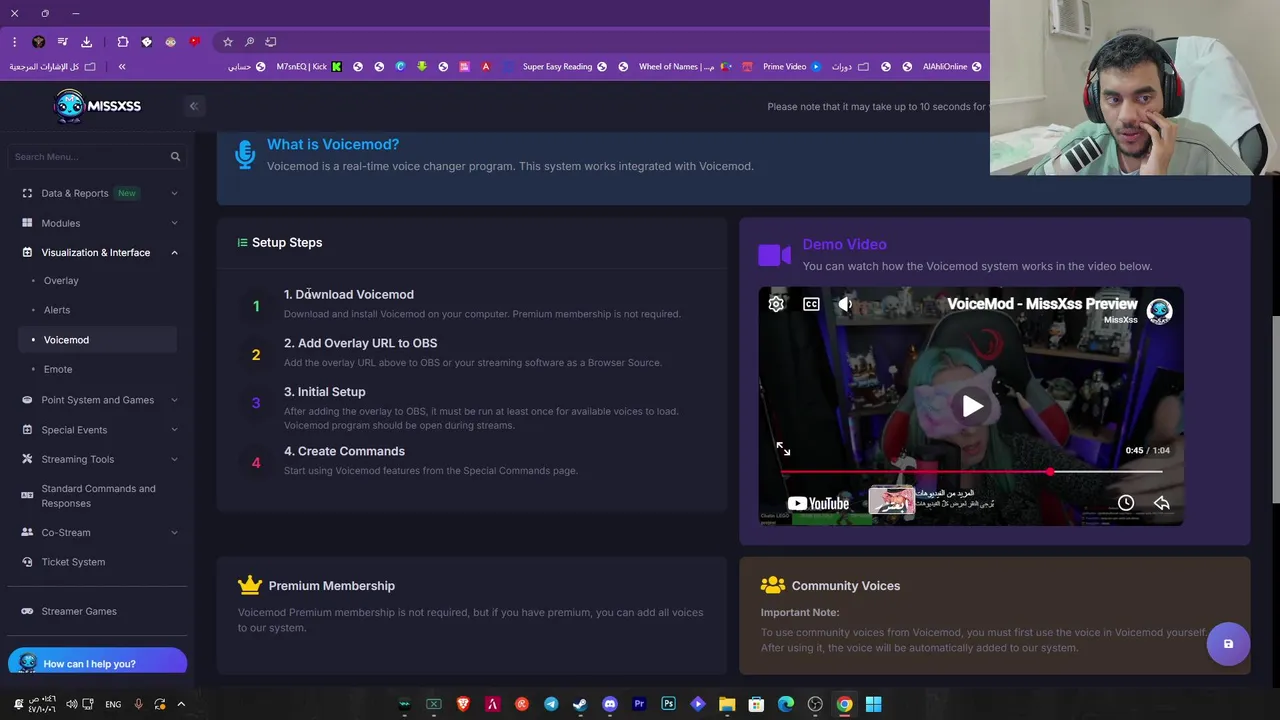Open the 'How can I help you?' chat

[x=97, y=663]
